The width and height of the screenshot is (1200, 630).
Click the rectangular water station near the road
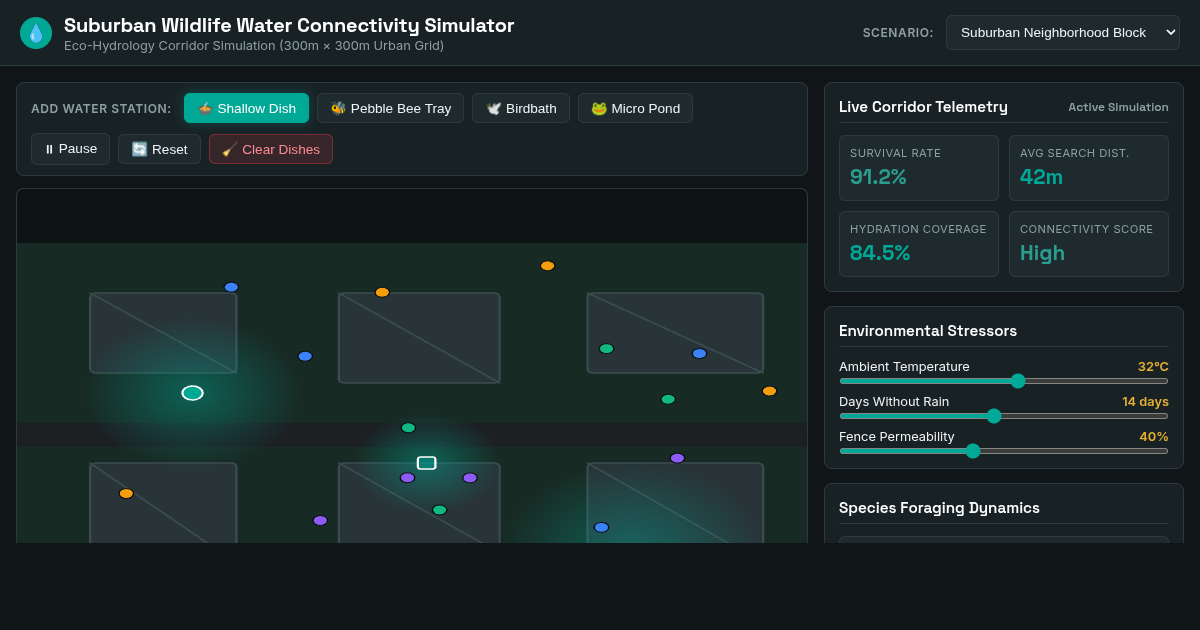(426, 463)
